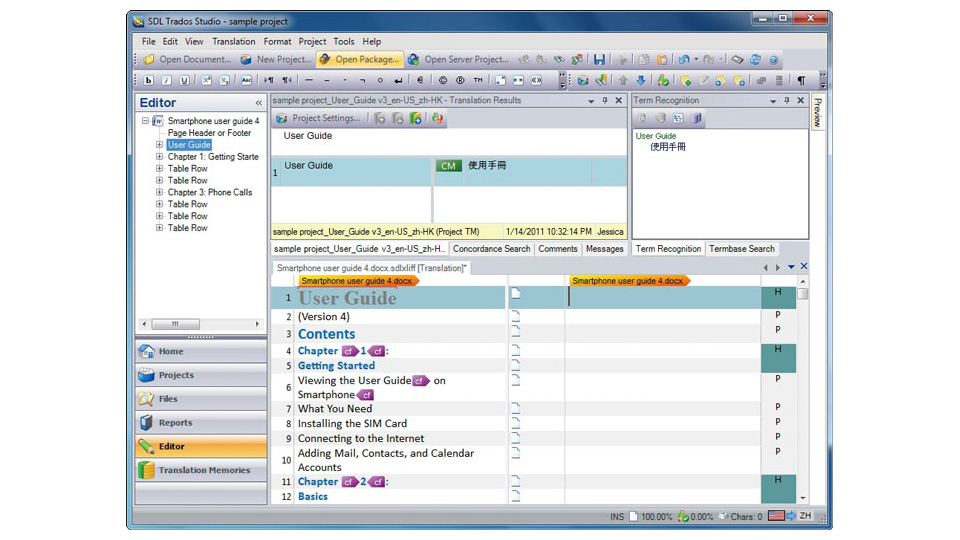Screen dimensions: 960x540
Task: Click the editor scrollbar down arrow
Action: click(803, 498)
